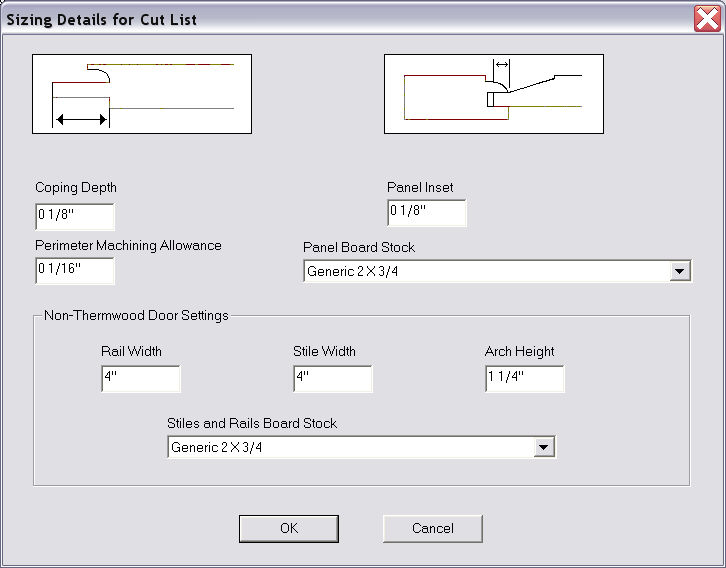Confirm settings with the OK button
The height and width of the screenshot is (568, 726).
[x=289, y=528]
